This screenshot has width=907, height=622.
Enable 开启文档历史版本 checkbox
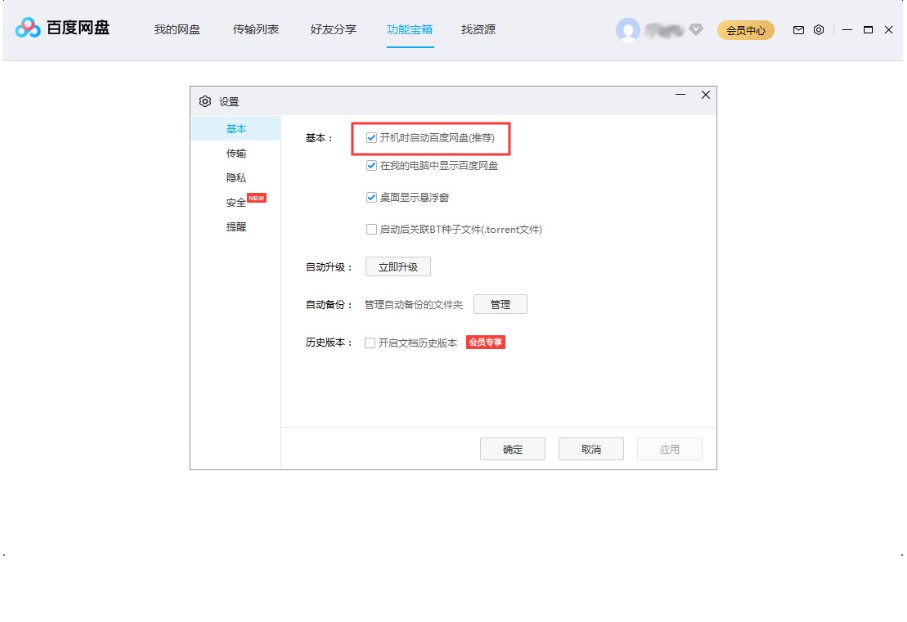pos(370,343)
